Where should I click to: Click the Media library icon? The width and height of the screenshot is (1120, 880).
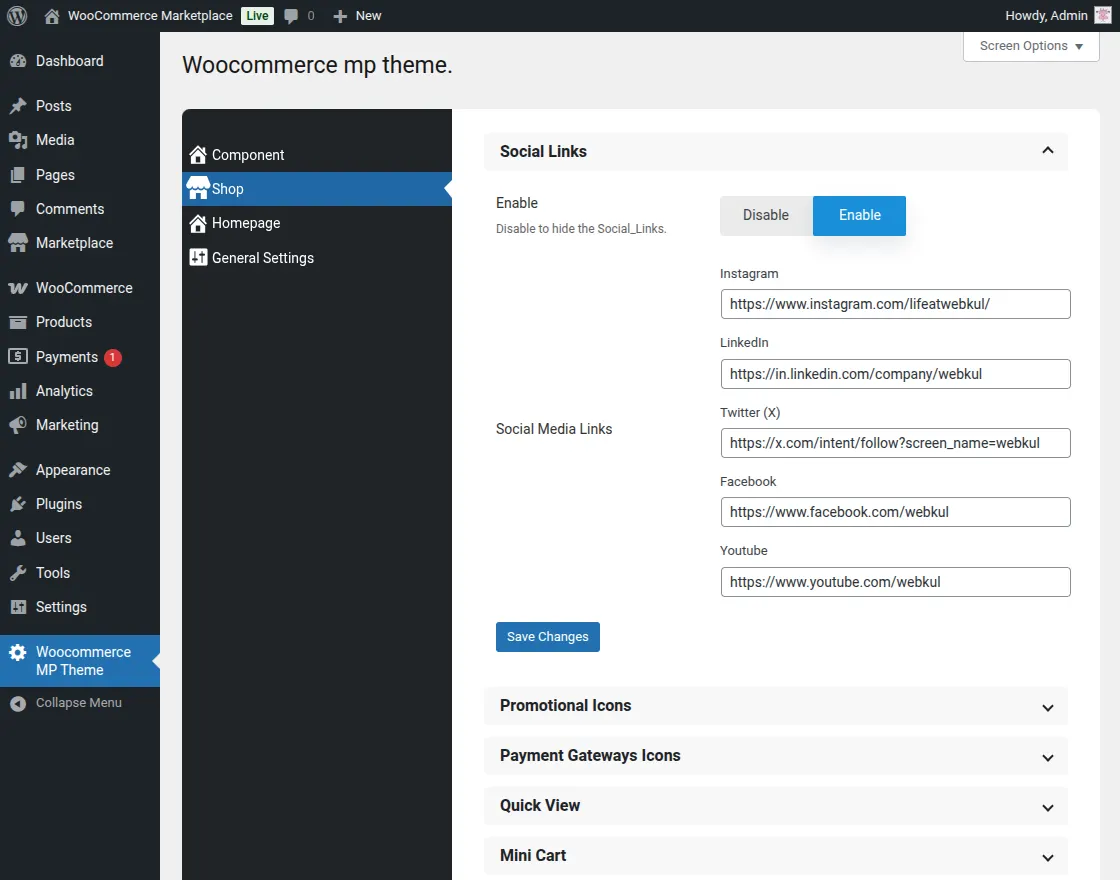pyautogui.click(x=18, y=140)
